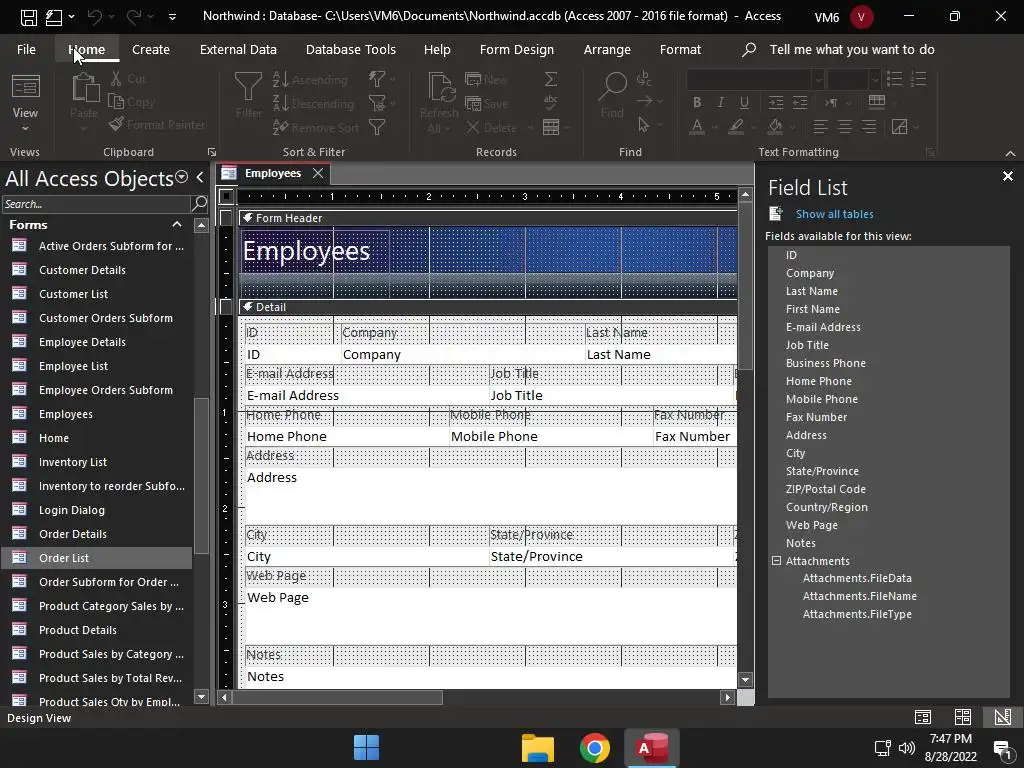
Task: Click the Help tab
Action: [437, 50]
